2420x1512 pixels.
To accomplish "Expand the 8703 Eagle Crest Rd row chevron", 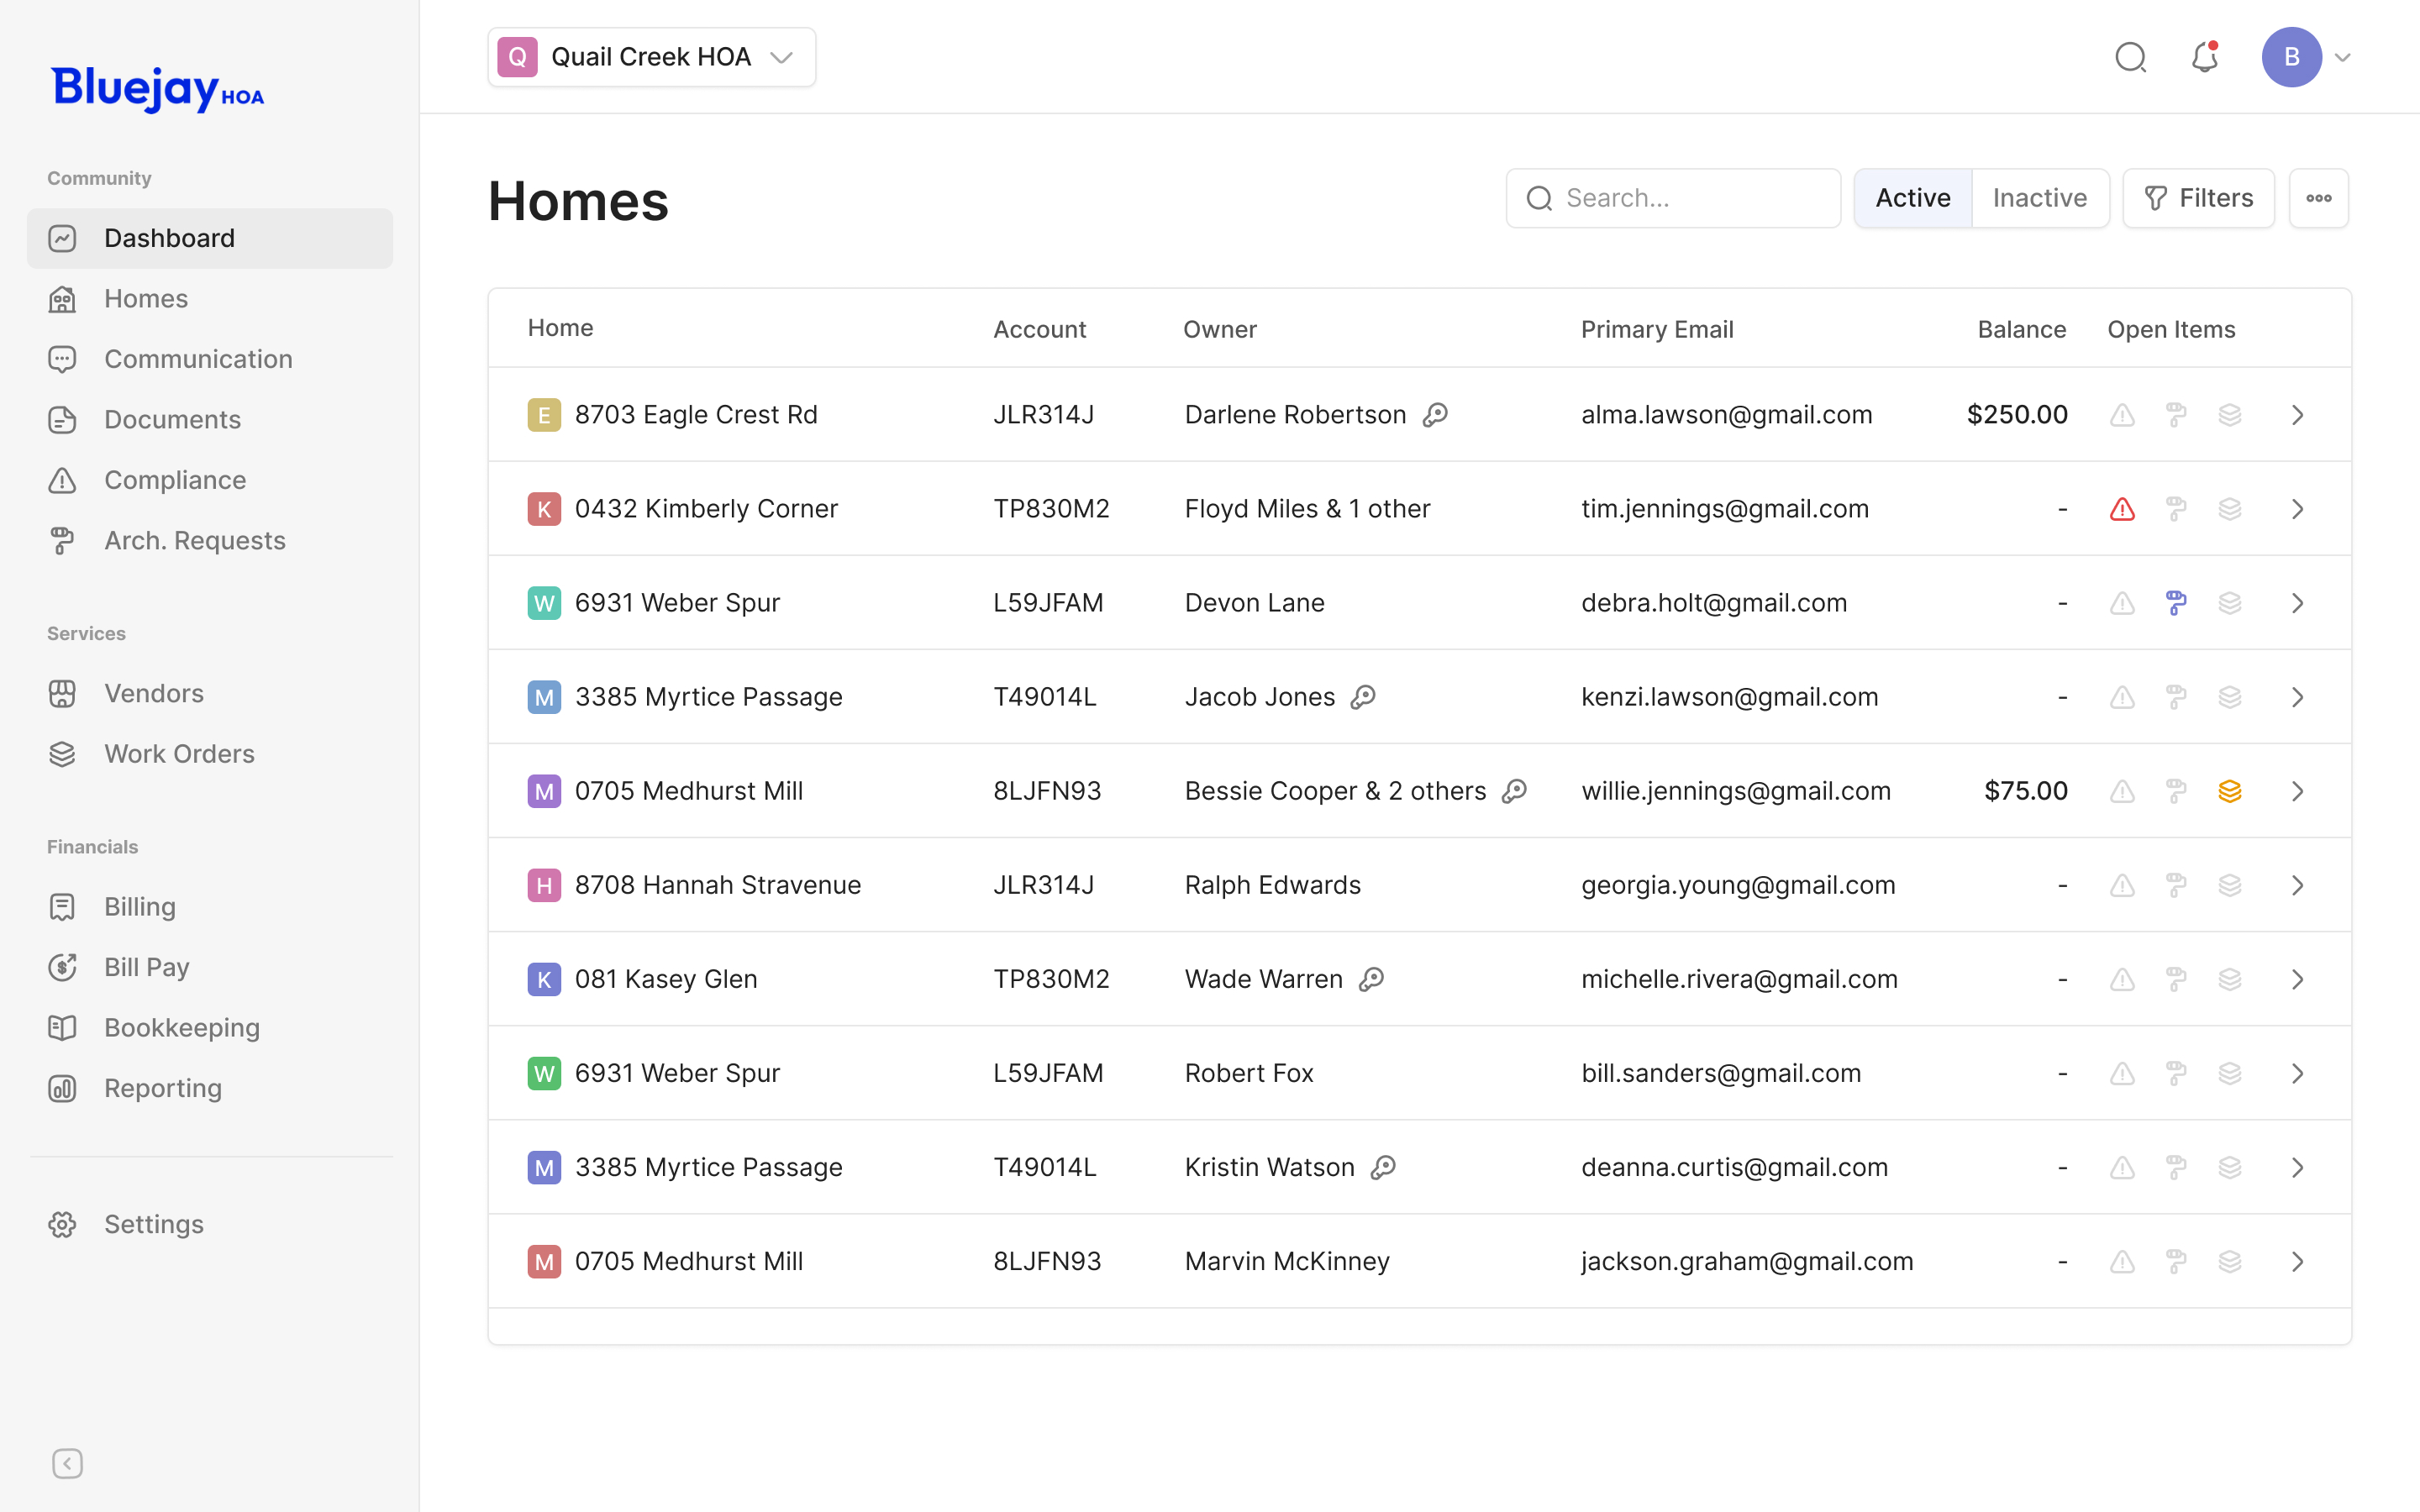I will point(2297,415).
